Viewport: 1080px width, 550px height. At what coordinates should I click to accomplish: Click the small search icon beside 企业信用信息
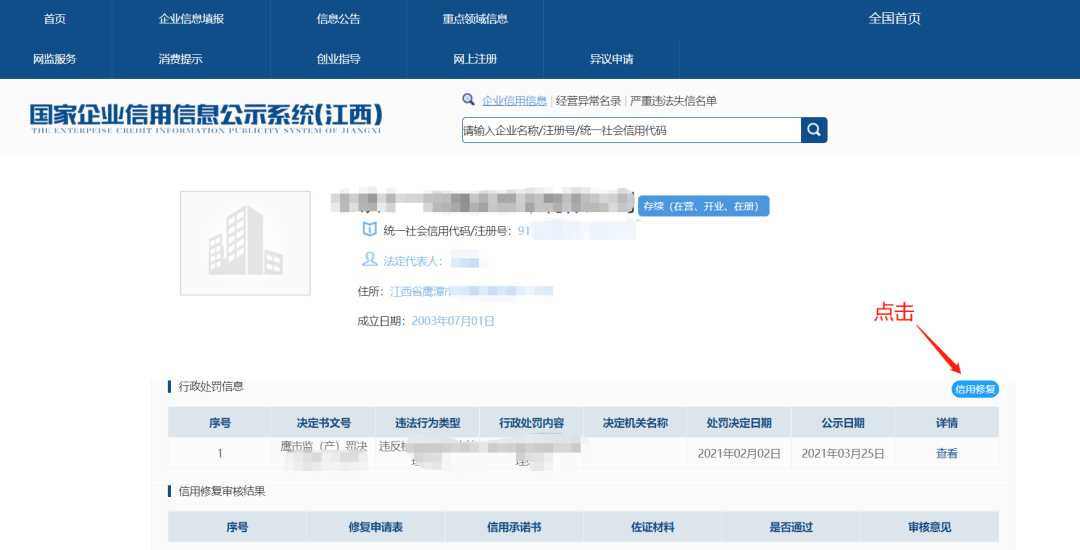pyautogui.click(x=468, y=100)
